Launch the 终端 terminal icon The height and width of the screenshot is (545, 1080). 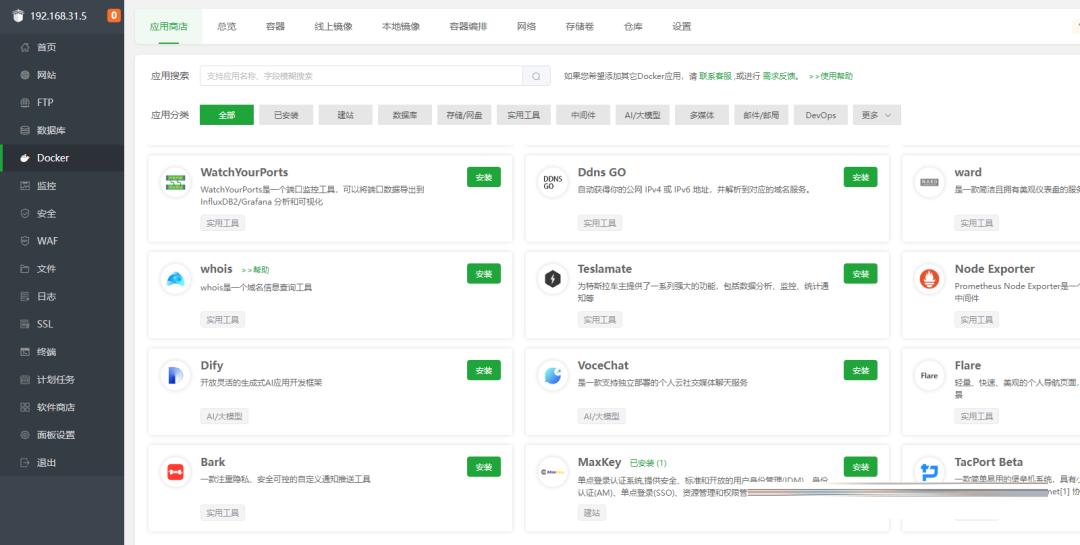pos(25,352)
